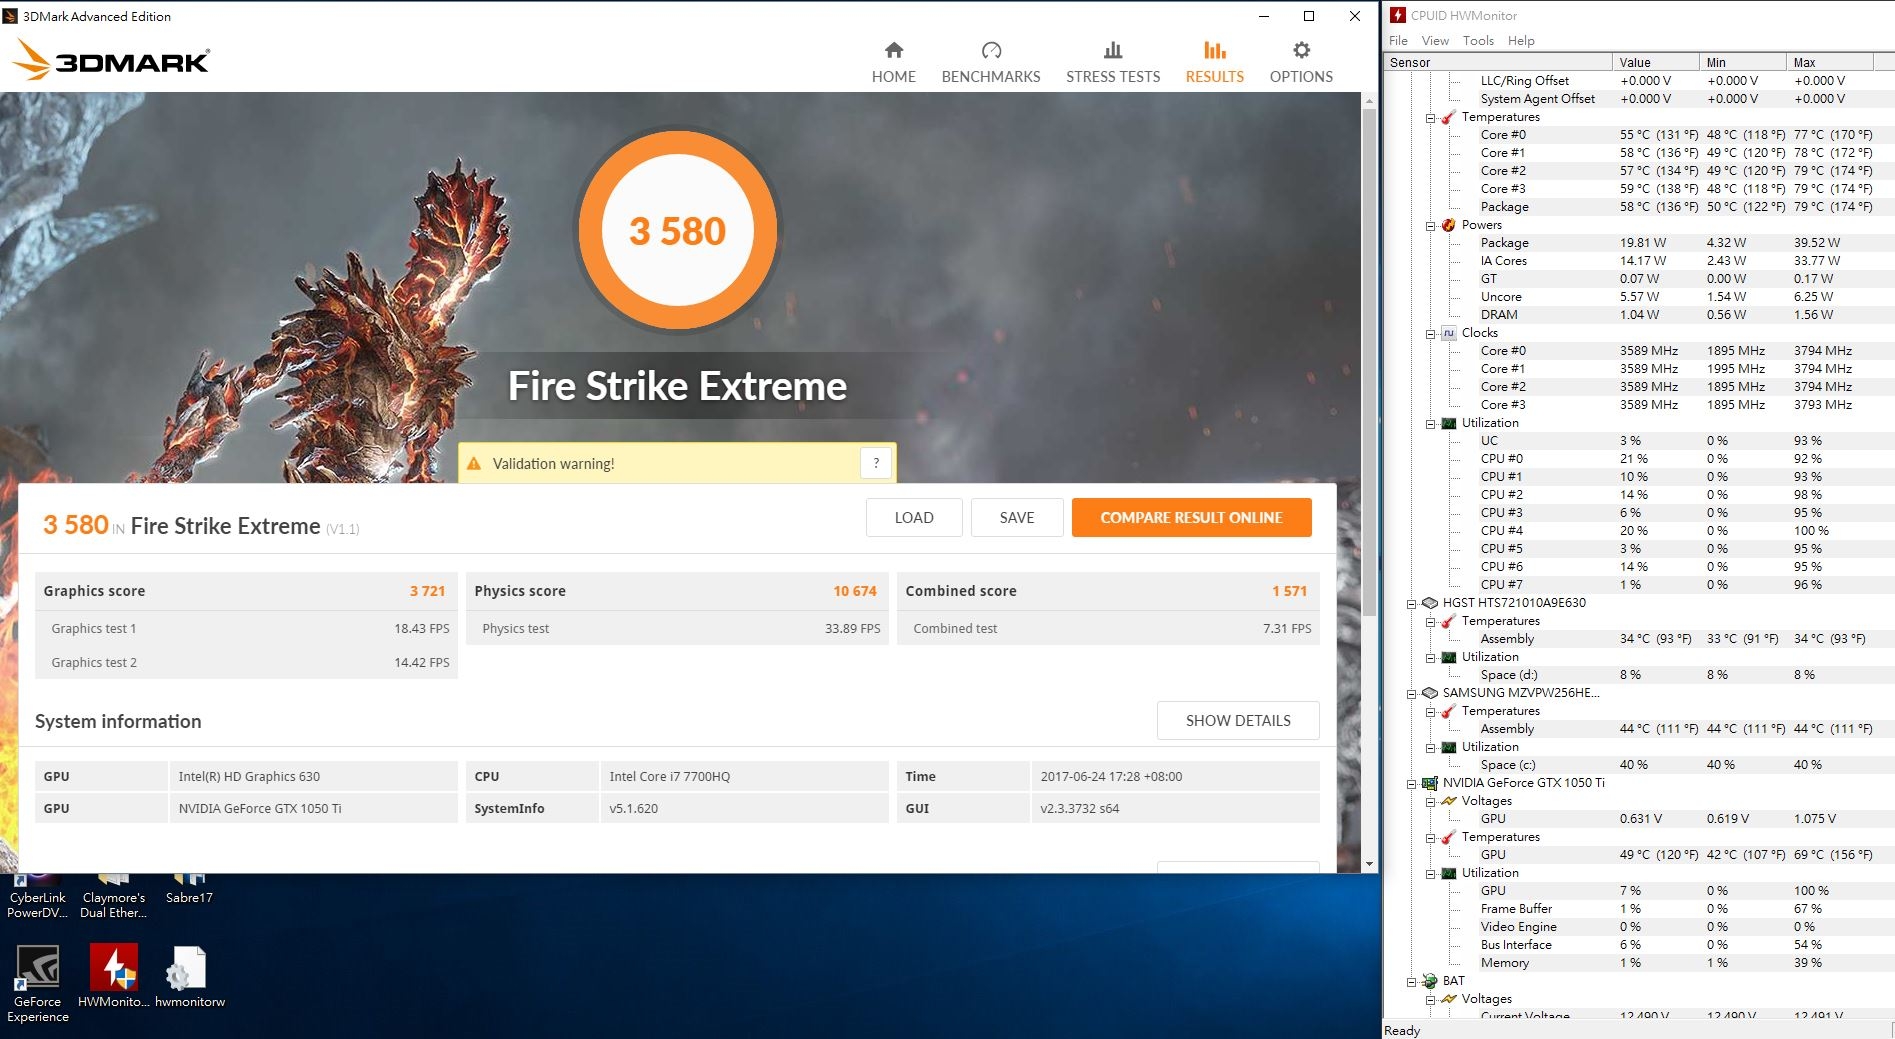Click COMPARE RESULT ONLINE button

point(1191,517)
